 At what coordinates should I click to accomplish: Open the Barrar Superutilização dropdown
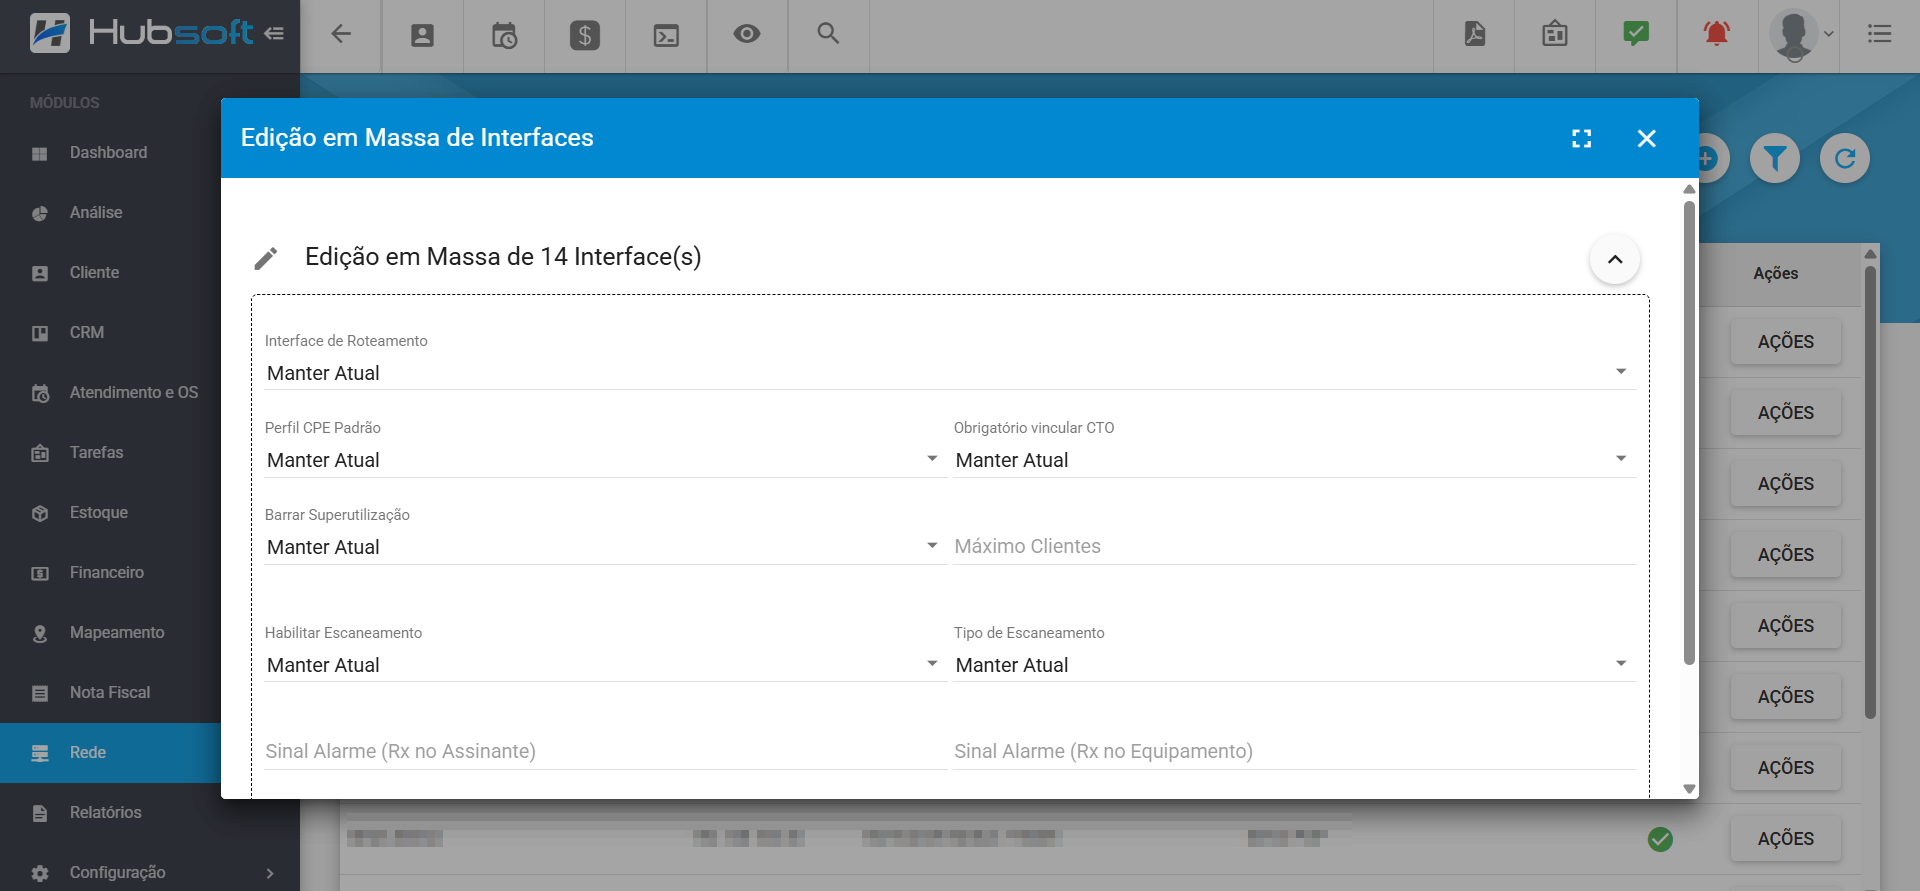(604, 547)
